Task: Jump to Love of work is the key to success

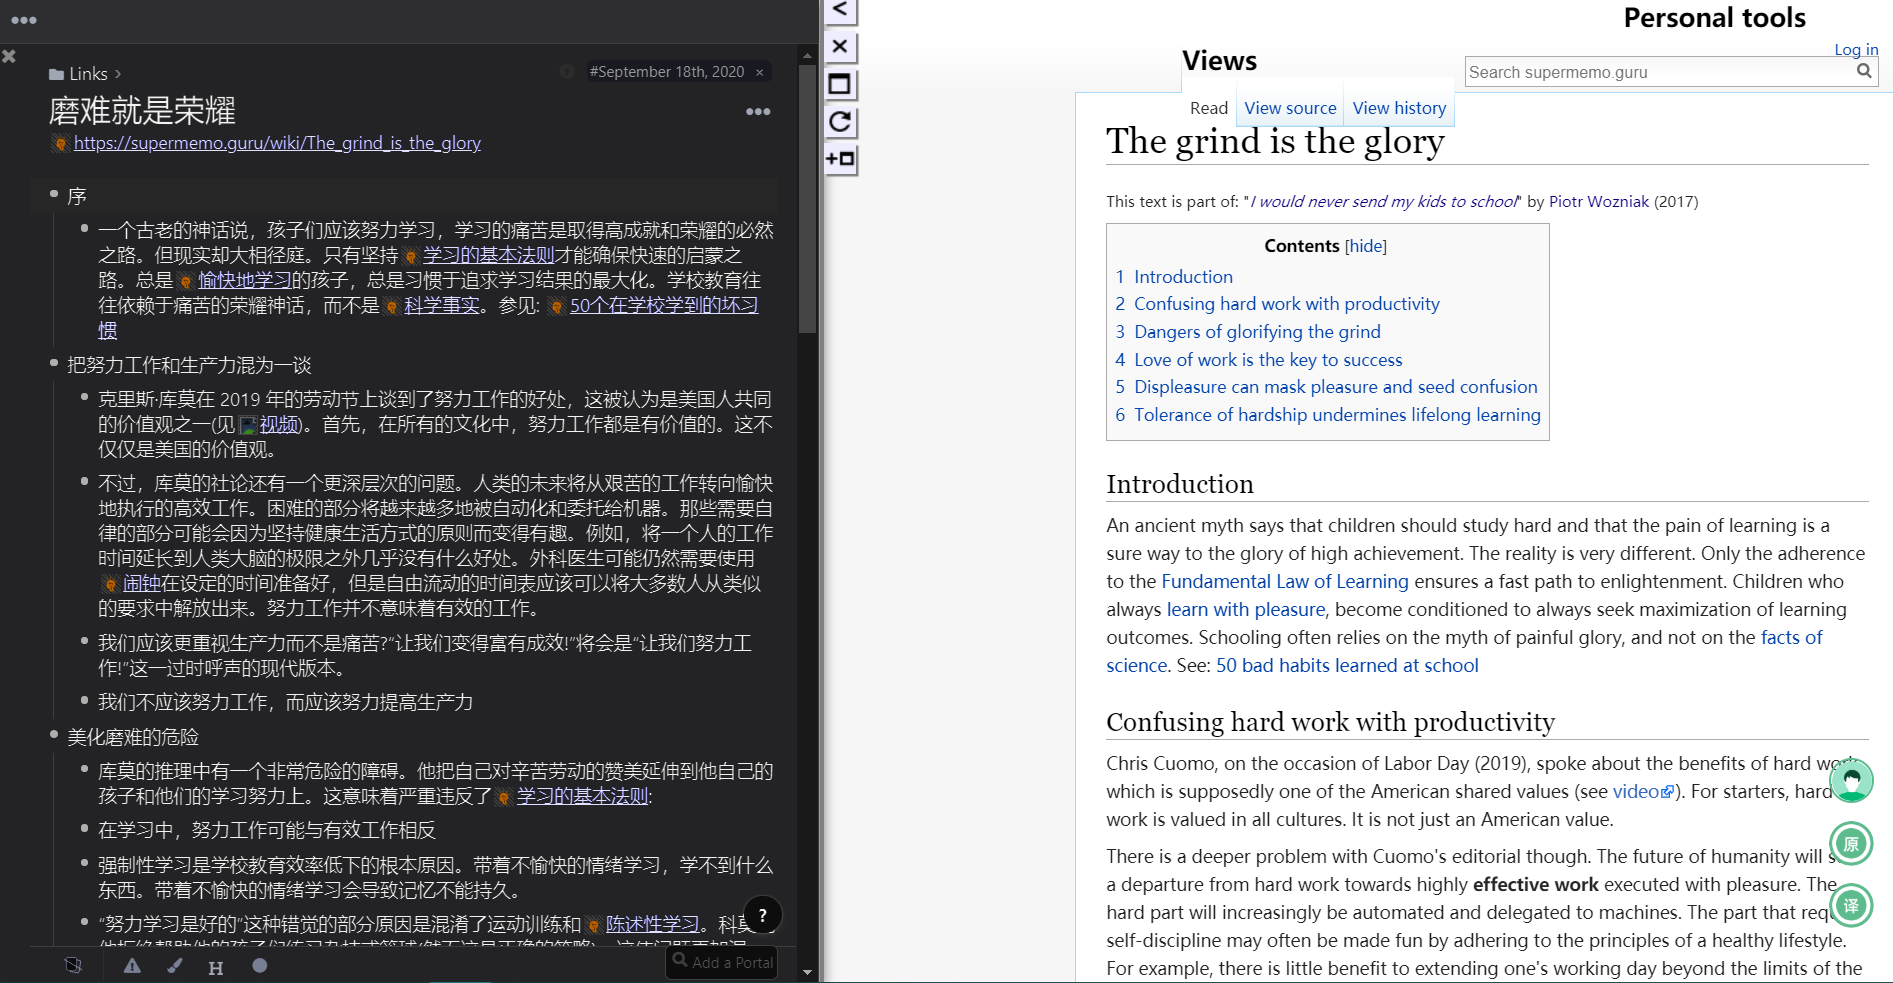Action: click(1259, 360)
